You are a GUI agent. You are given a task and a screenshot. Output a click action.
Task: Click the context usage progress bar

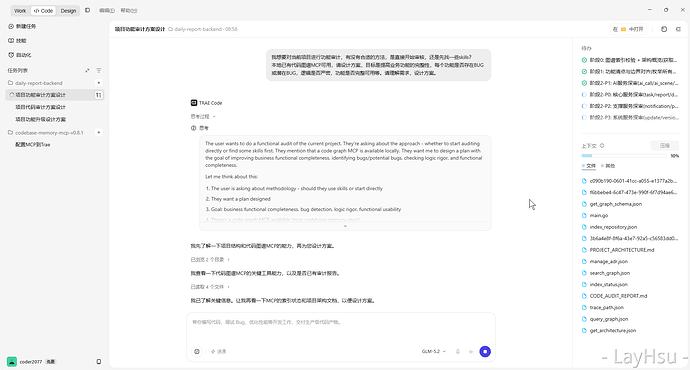[624, 156]
